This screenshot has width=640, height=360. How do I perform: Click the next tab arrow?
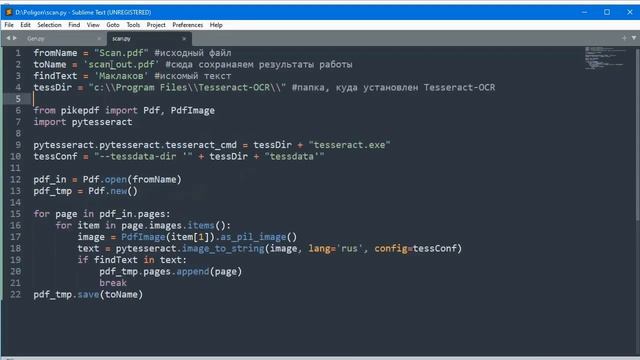[15, 38]
